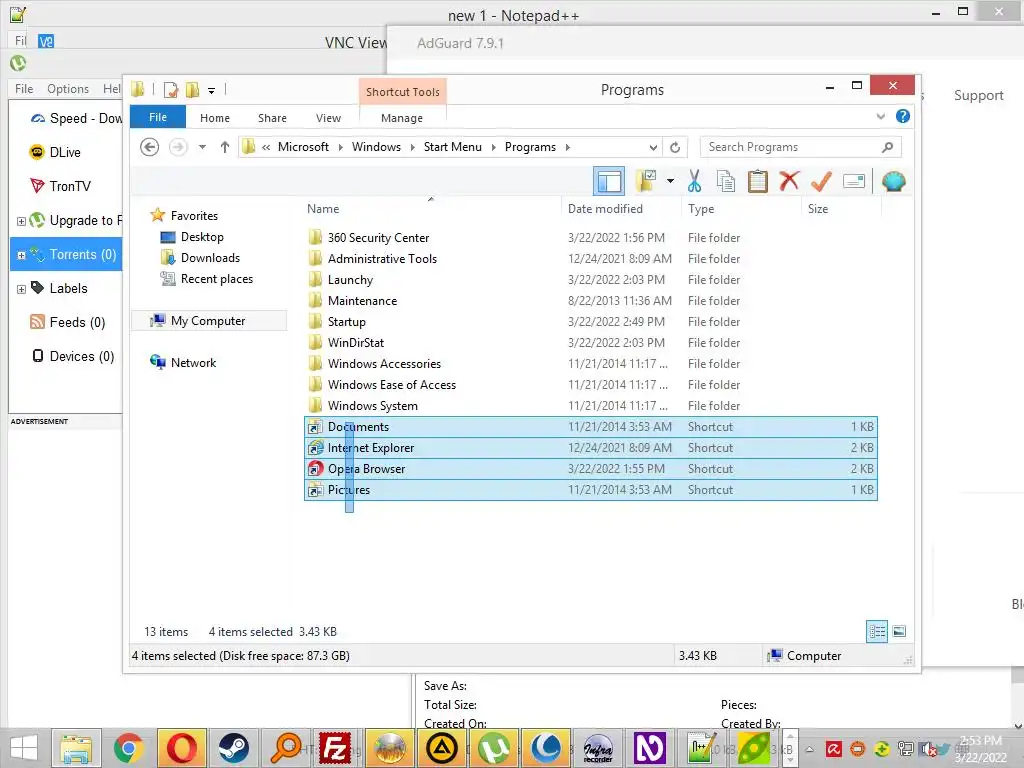Select Desktop in Favorites
Viewport: 1024px width, 768px height.
(202, 236)
